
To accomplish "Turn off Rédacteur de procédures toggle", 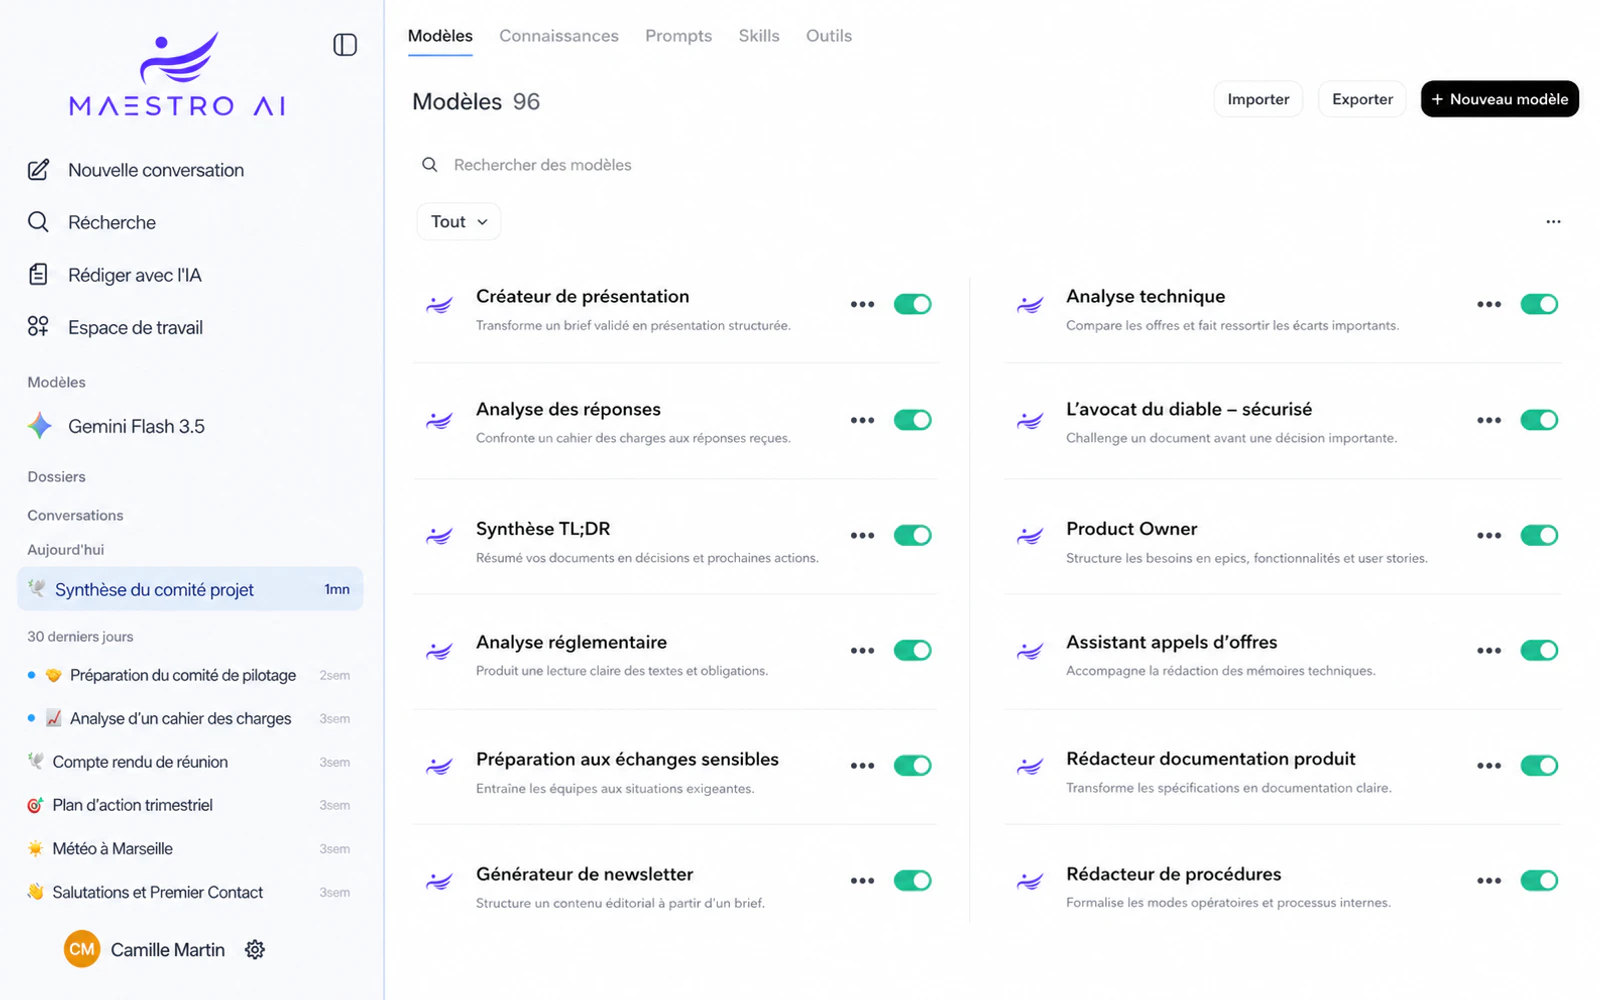I will (x=1539, y=880).
